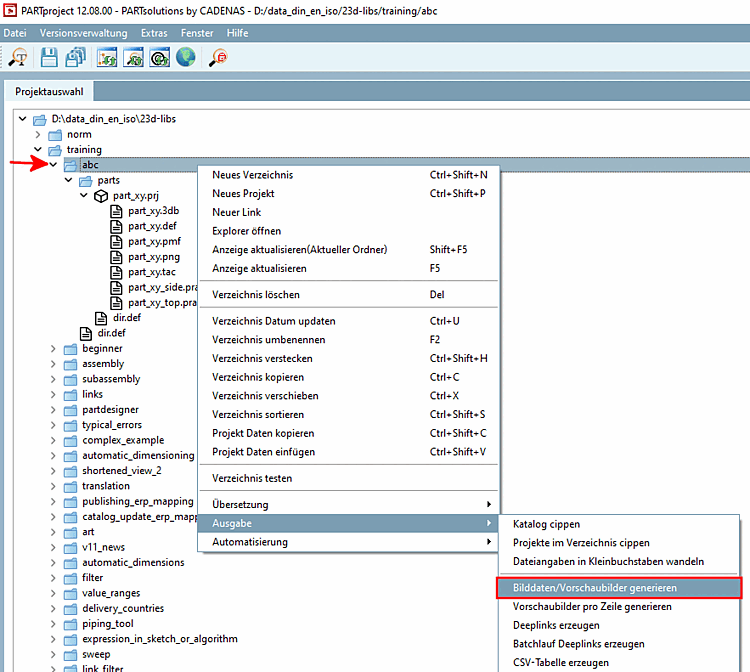The image size is (750, 672).
Task: Choose Neues Projekt from context menu
Action: (x=349, y=194)
